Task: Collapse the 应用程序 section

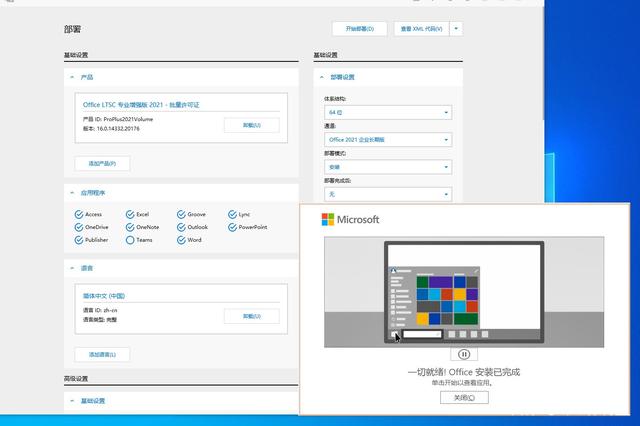Action: [x=72, y=193]
